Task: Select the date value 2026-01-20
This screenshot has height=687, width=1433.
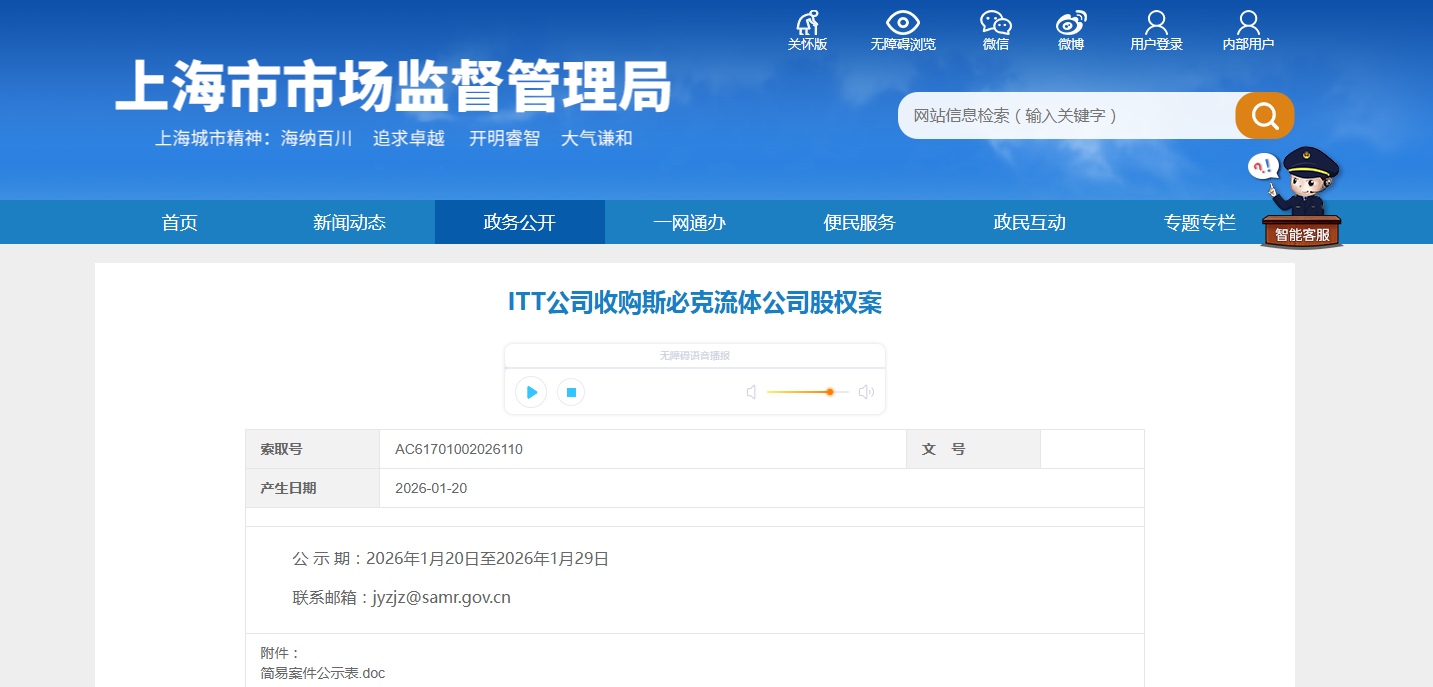Action: [x=431, y=488]
